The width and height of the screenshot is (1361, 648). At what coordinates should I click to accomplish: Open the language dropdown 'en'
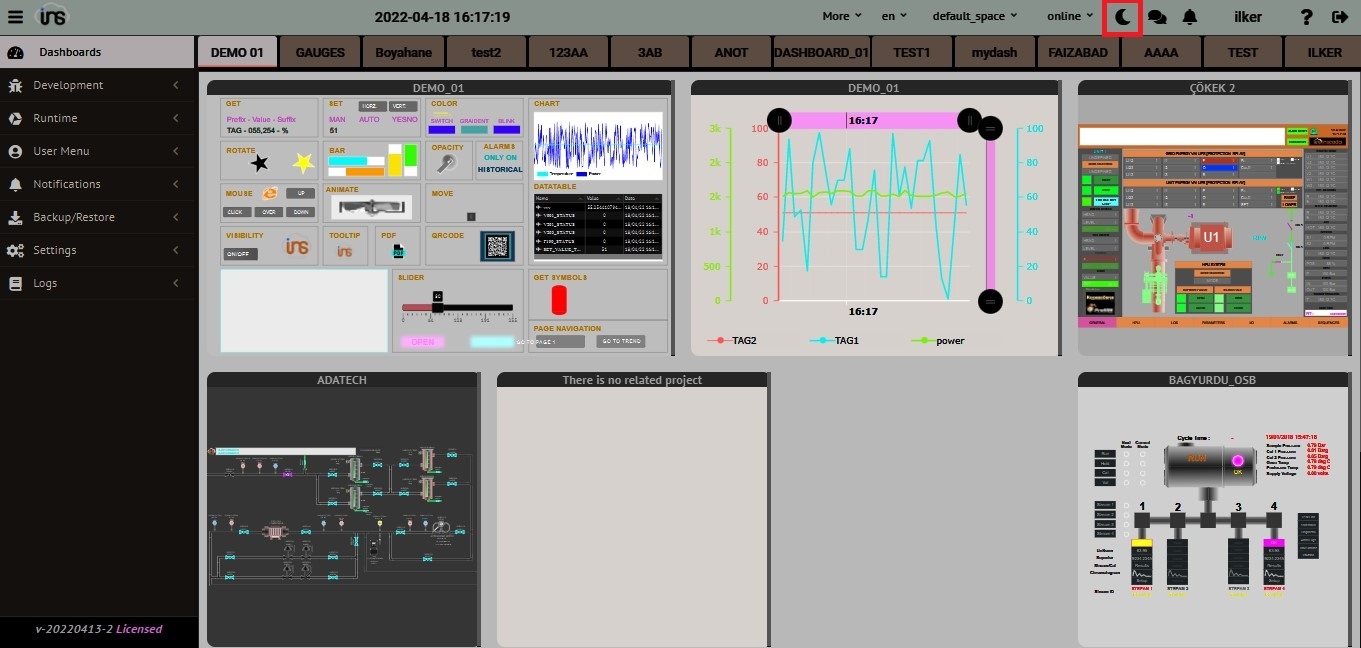894,16
